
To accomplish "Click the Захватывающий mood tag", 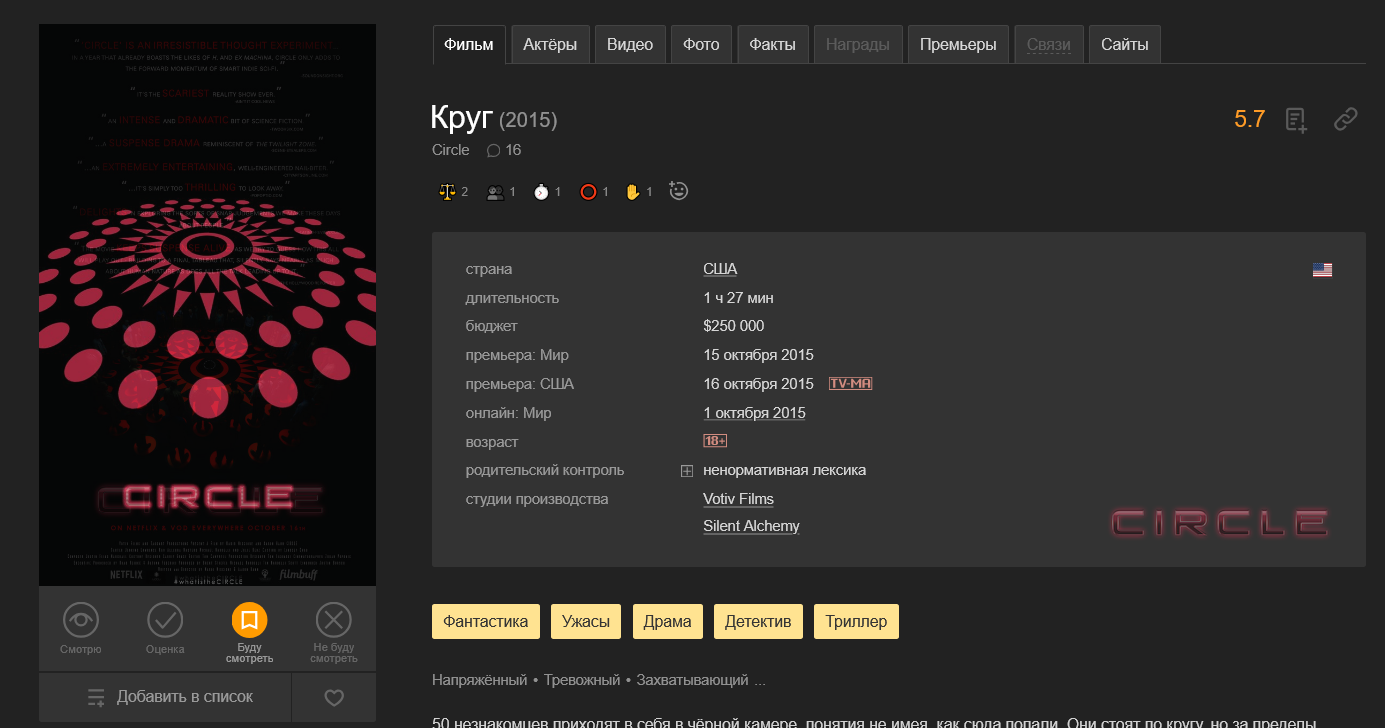I will pyautogui.click(x=693, y=680).
